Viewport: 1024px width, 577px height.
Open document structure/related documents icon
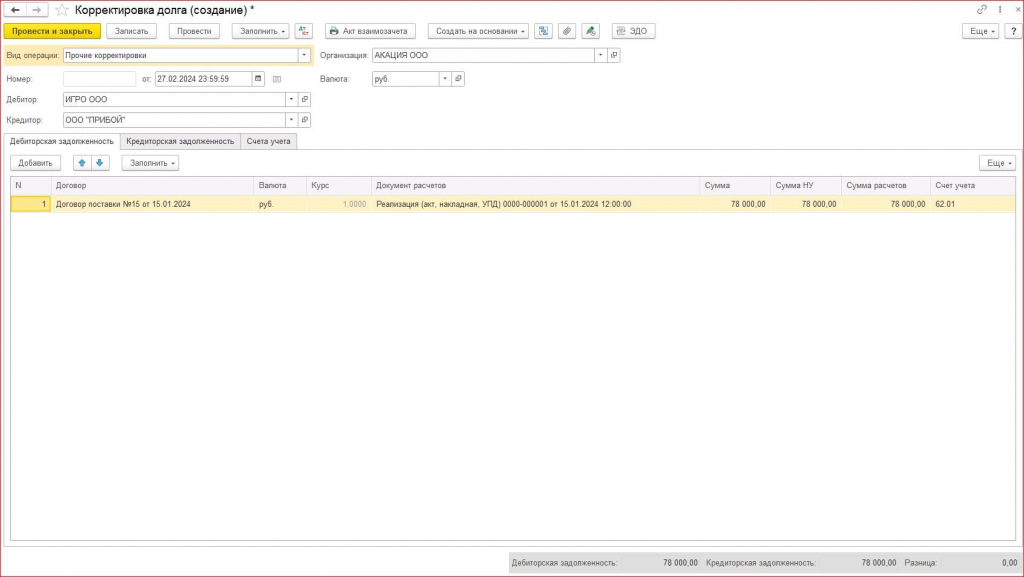tap(543, 31)
